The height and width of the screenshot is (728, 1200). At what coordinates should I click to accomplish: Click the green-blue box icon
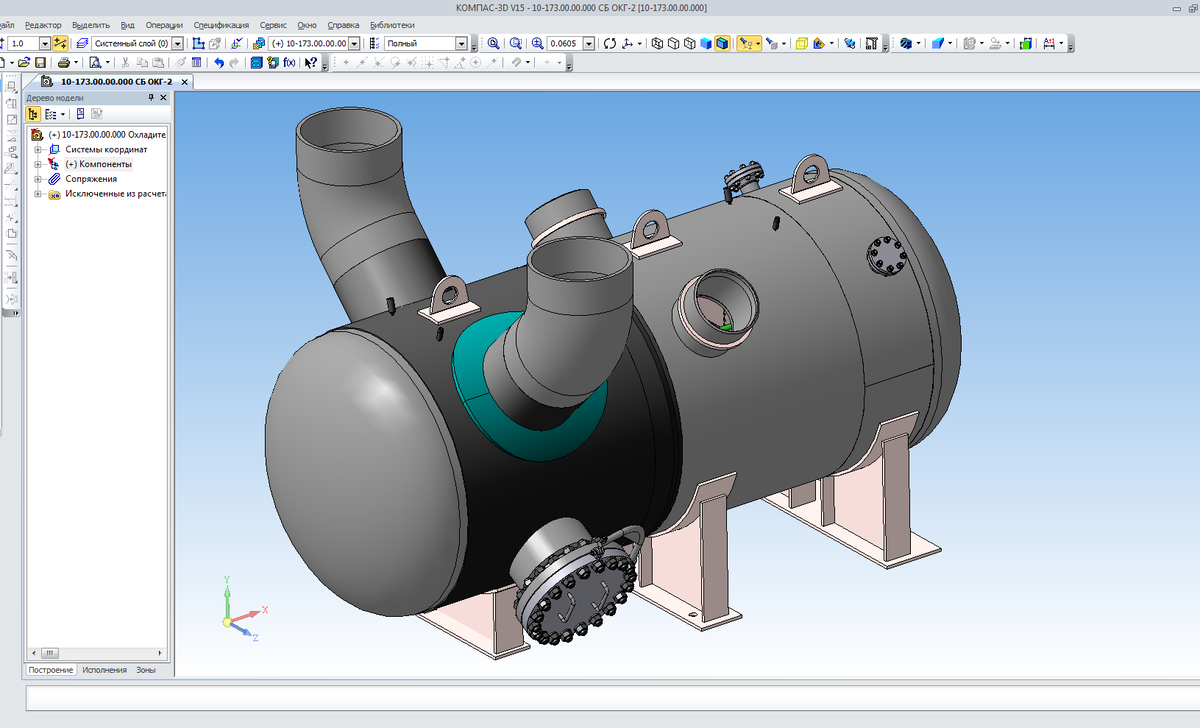click(1025, 44)
